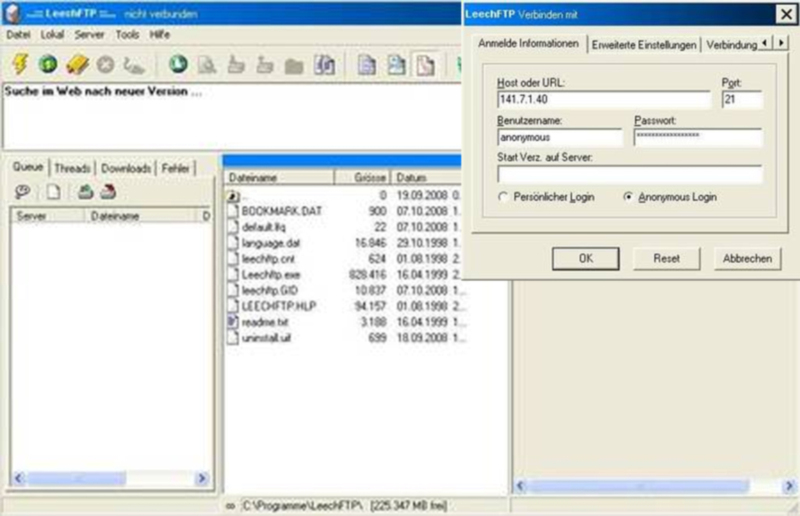
Task: Click the grey disconnect cable icon
Action: pos(134,65)
